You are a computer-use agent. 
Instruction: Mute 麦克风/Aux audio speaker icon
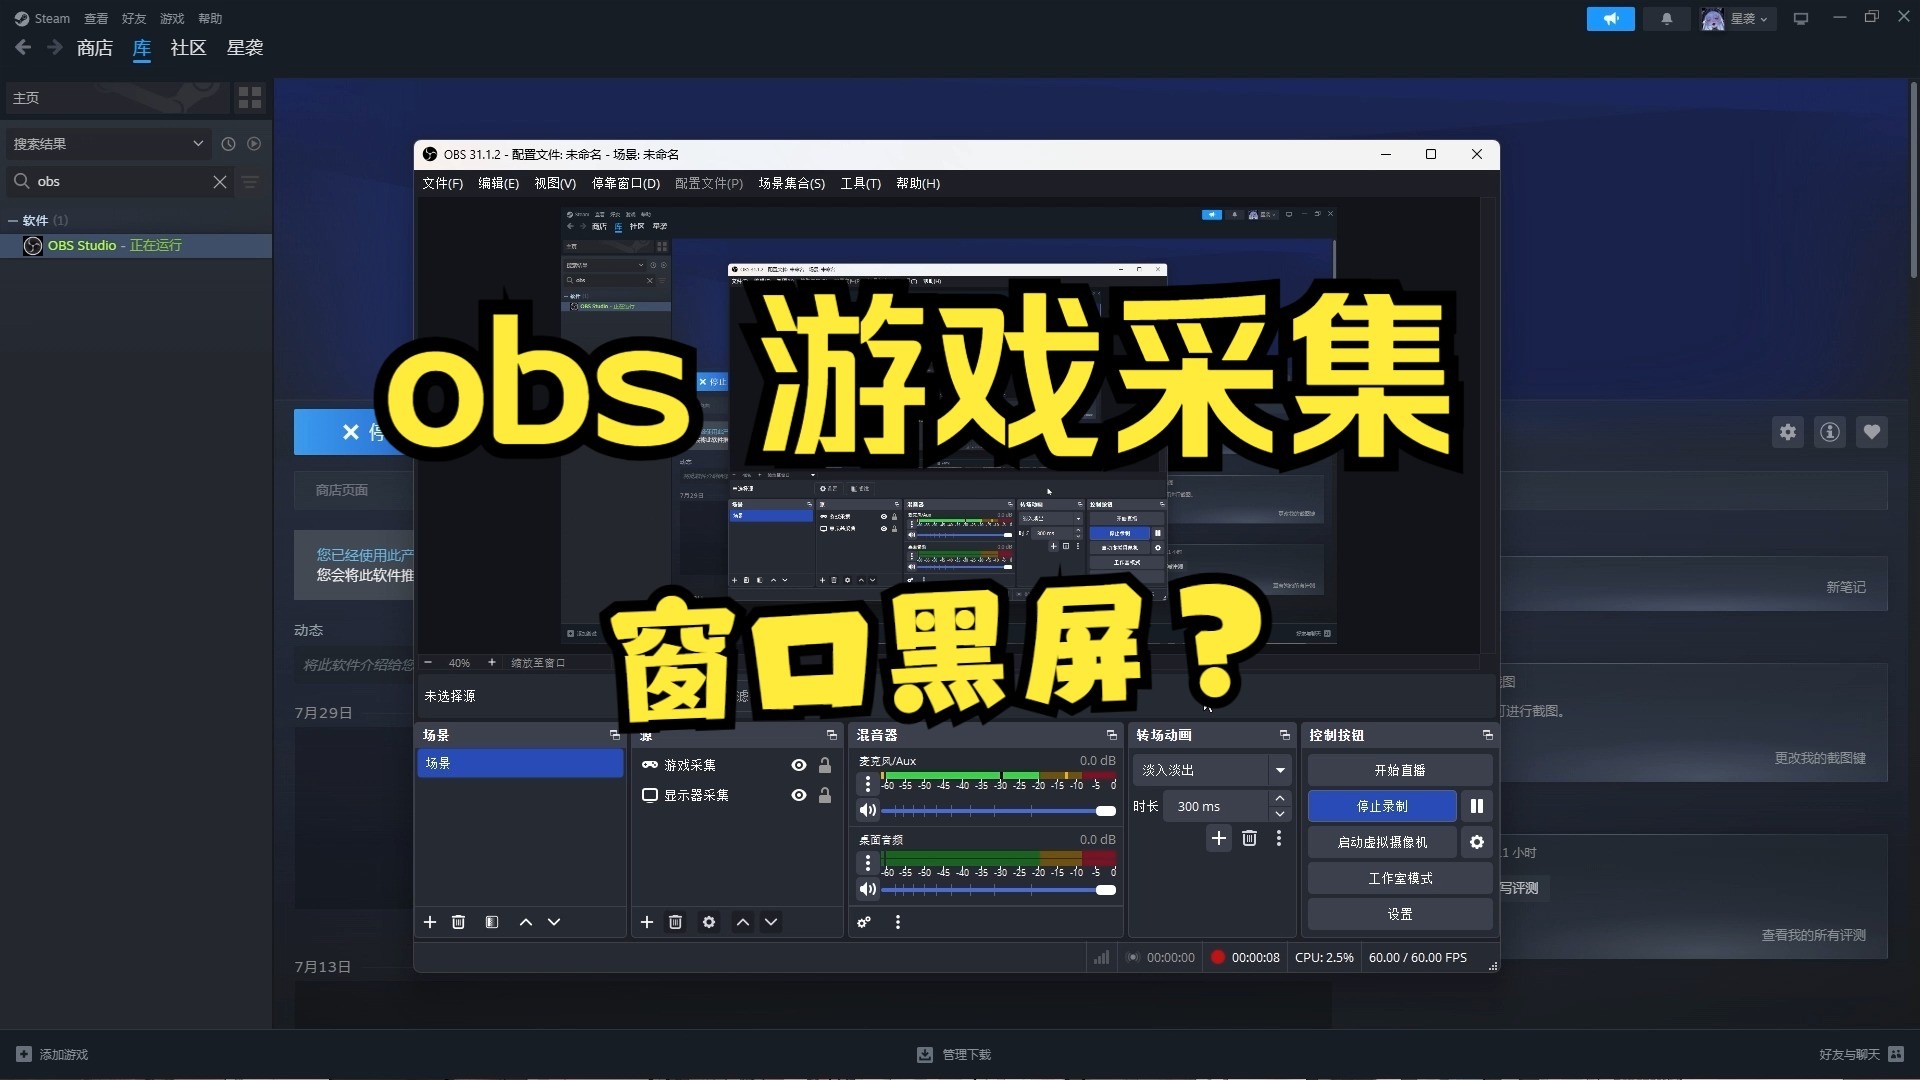(x=868, y=810)
